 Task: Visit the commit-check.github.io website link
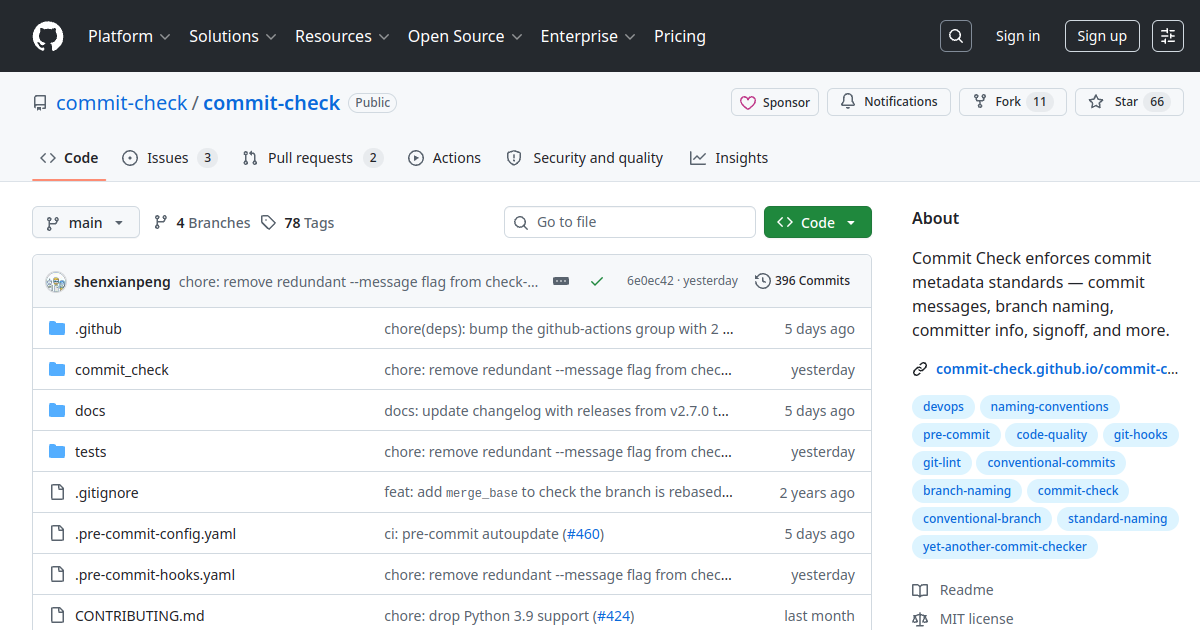[x=1057, y=369]
